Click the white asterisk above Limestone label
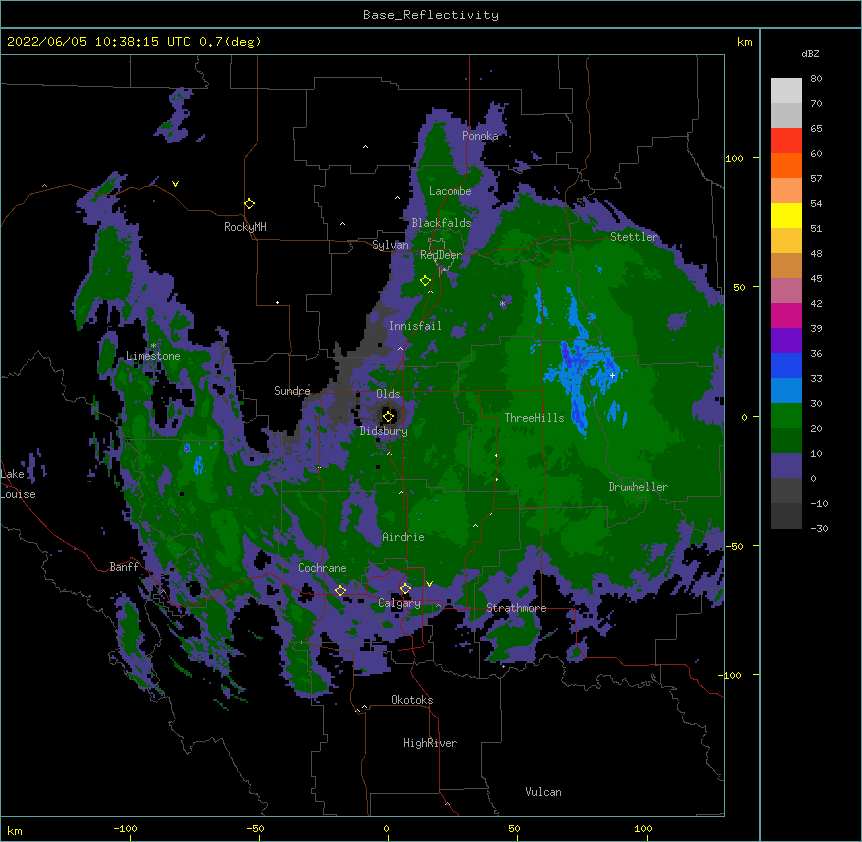Screen dimensions: 862x842 tap(154, 346)
